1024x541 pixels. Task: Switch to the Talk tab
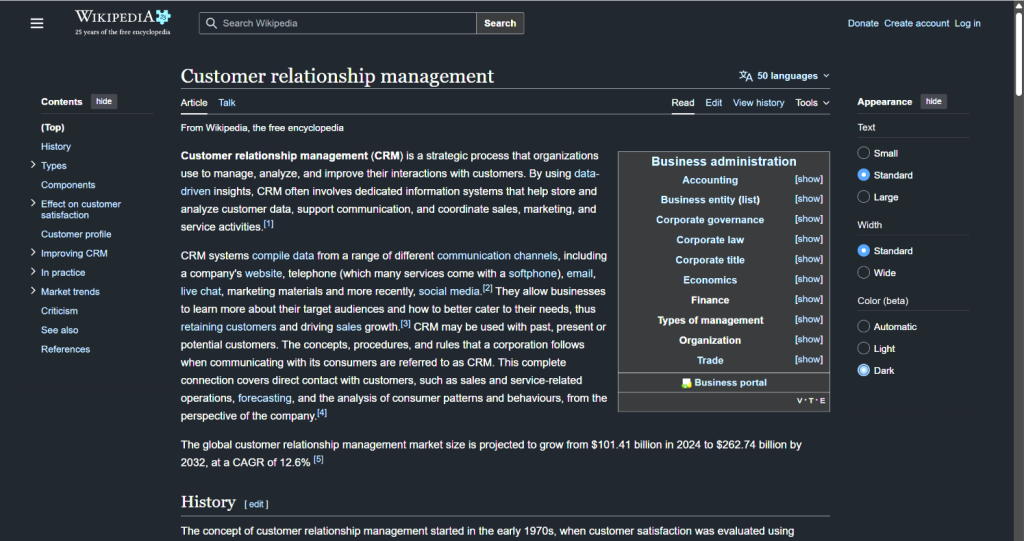[x=227, y=103]
